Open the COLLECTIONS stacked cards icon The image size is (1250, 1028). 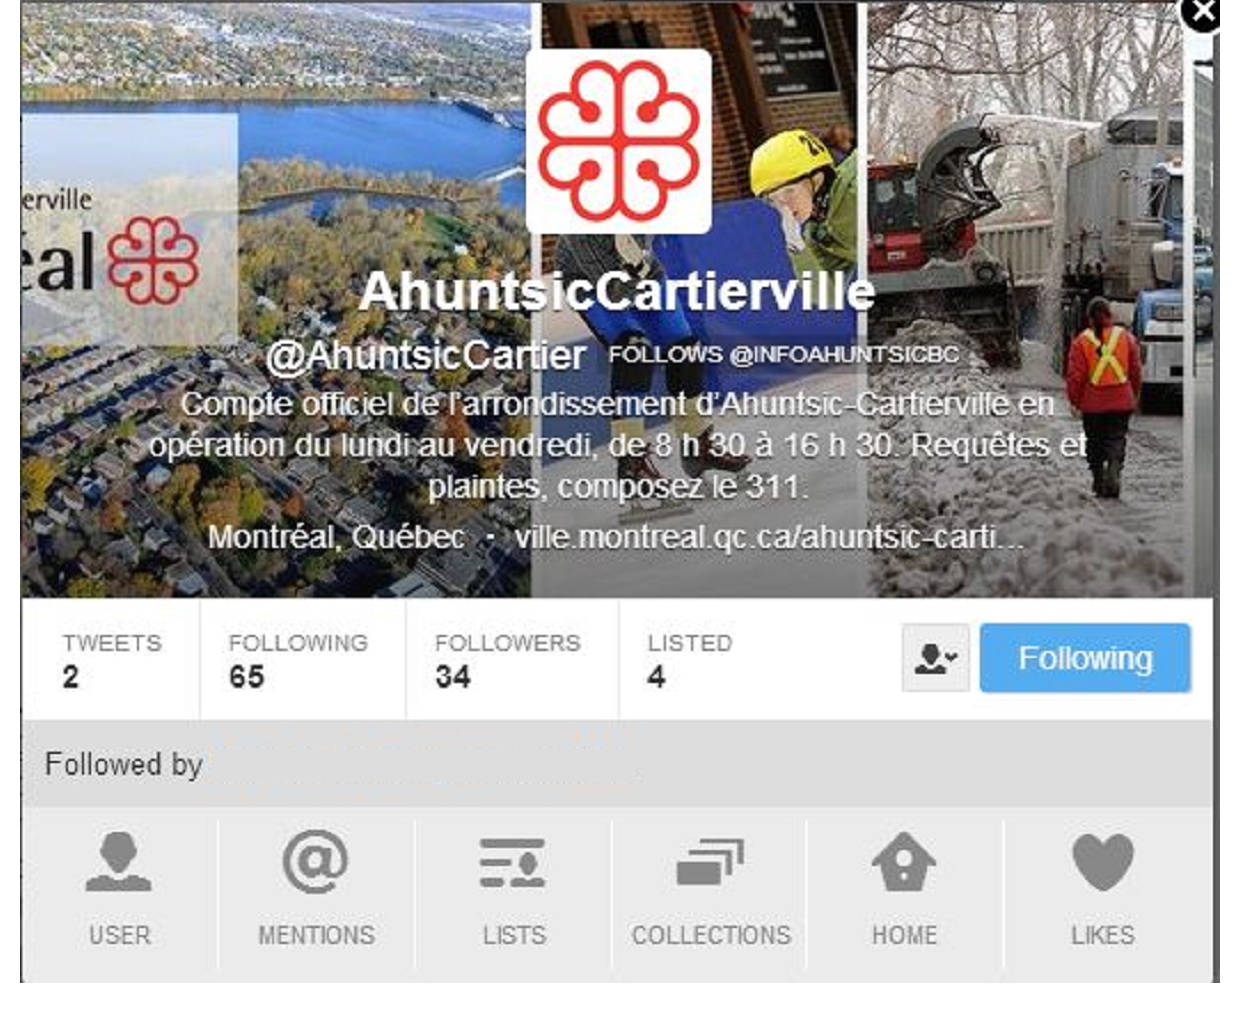(x=710, y=862)
